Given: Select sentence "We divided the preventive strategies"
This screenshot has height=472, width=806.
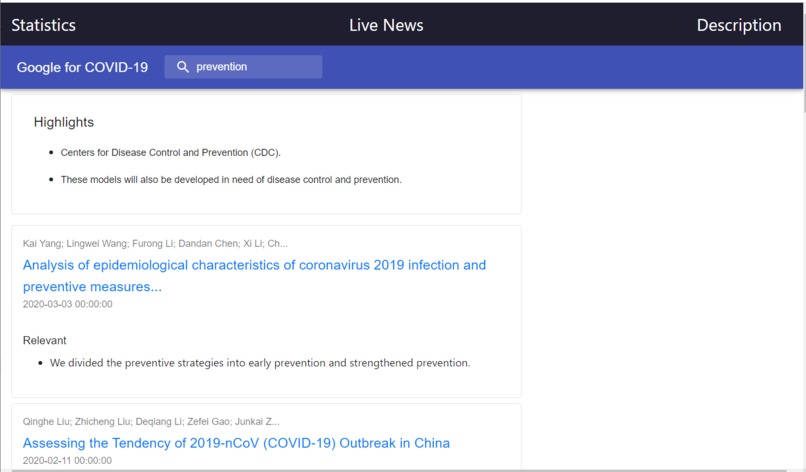Looking at the screenshot, I should point(260,363).
